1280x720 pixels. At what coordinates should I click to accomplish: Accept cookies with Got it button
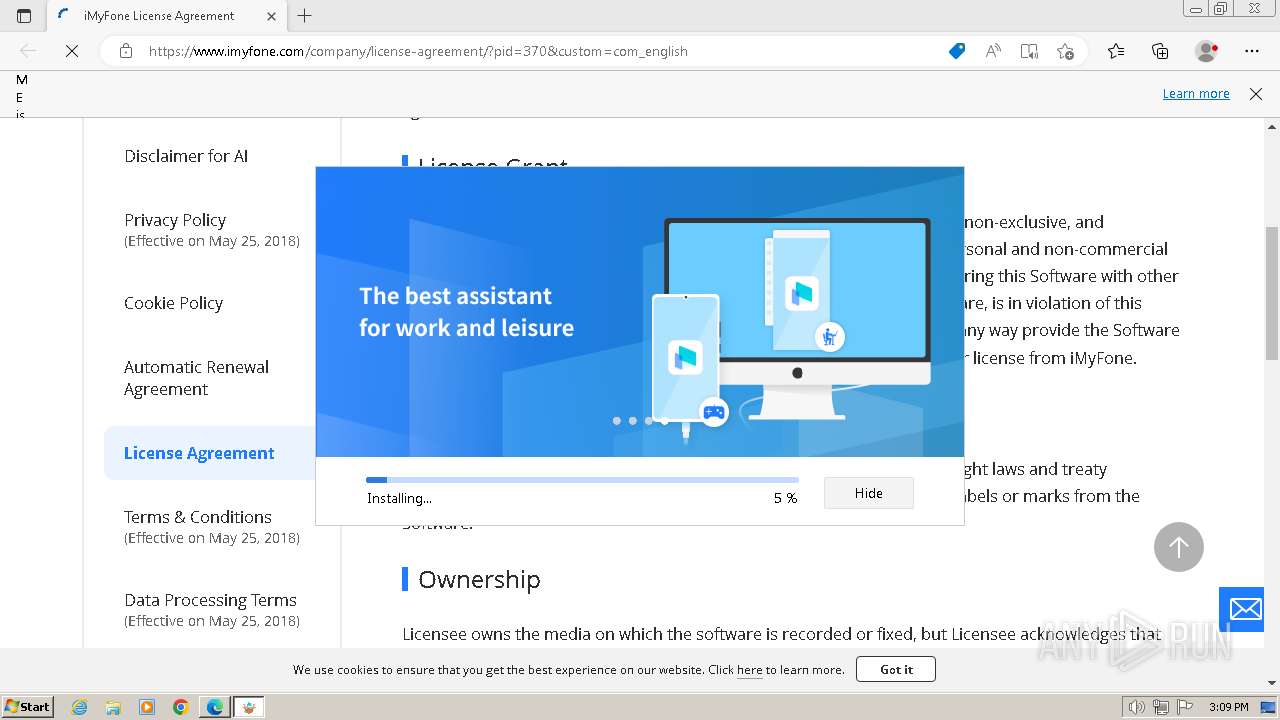(896, 669)
